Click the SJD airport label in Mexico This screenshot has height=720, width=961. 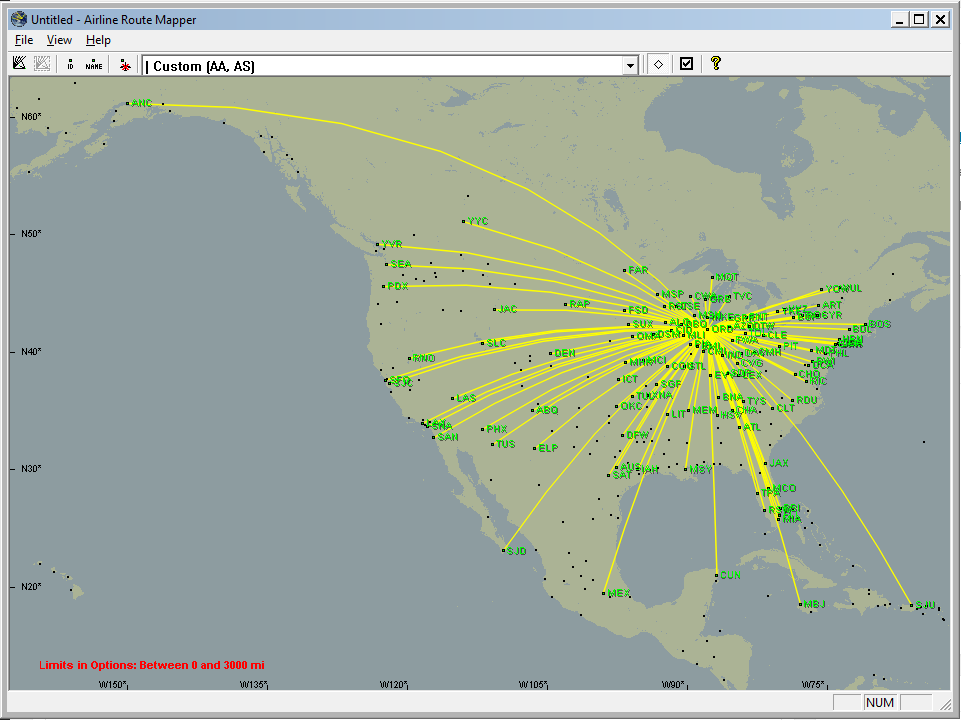[x=517, y=551]
